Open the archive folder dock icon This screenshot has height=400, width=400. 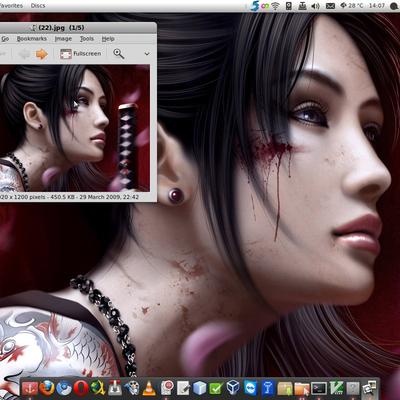coord(285,388)
